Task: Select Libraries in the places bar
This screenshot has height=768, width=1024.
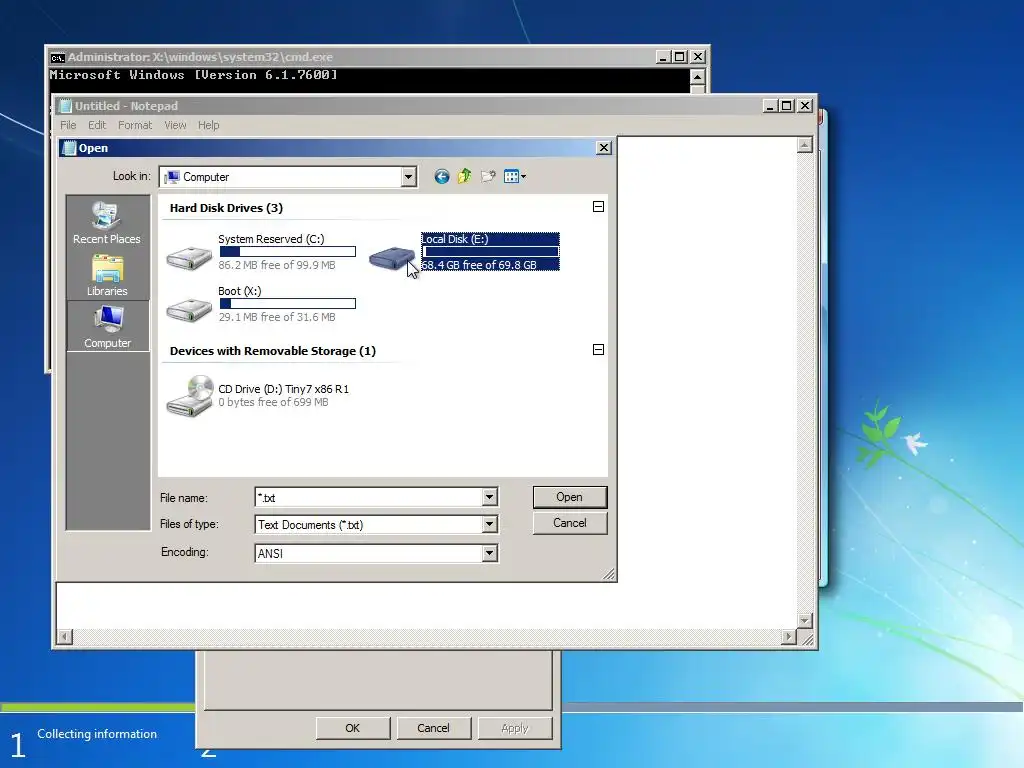Action: [x=107, y=276]
